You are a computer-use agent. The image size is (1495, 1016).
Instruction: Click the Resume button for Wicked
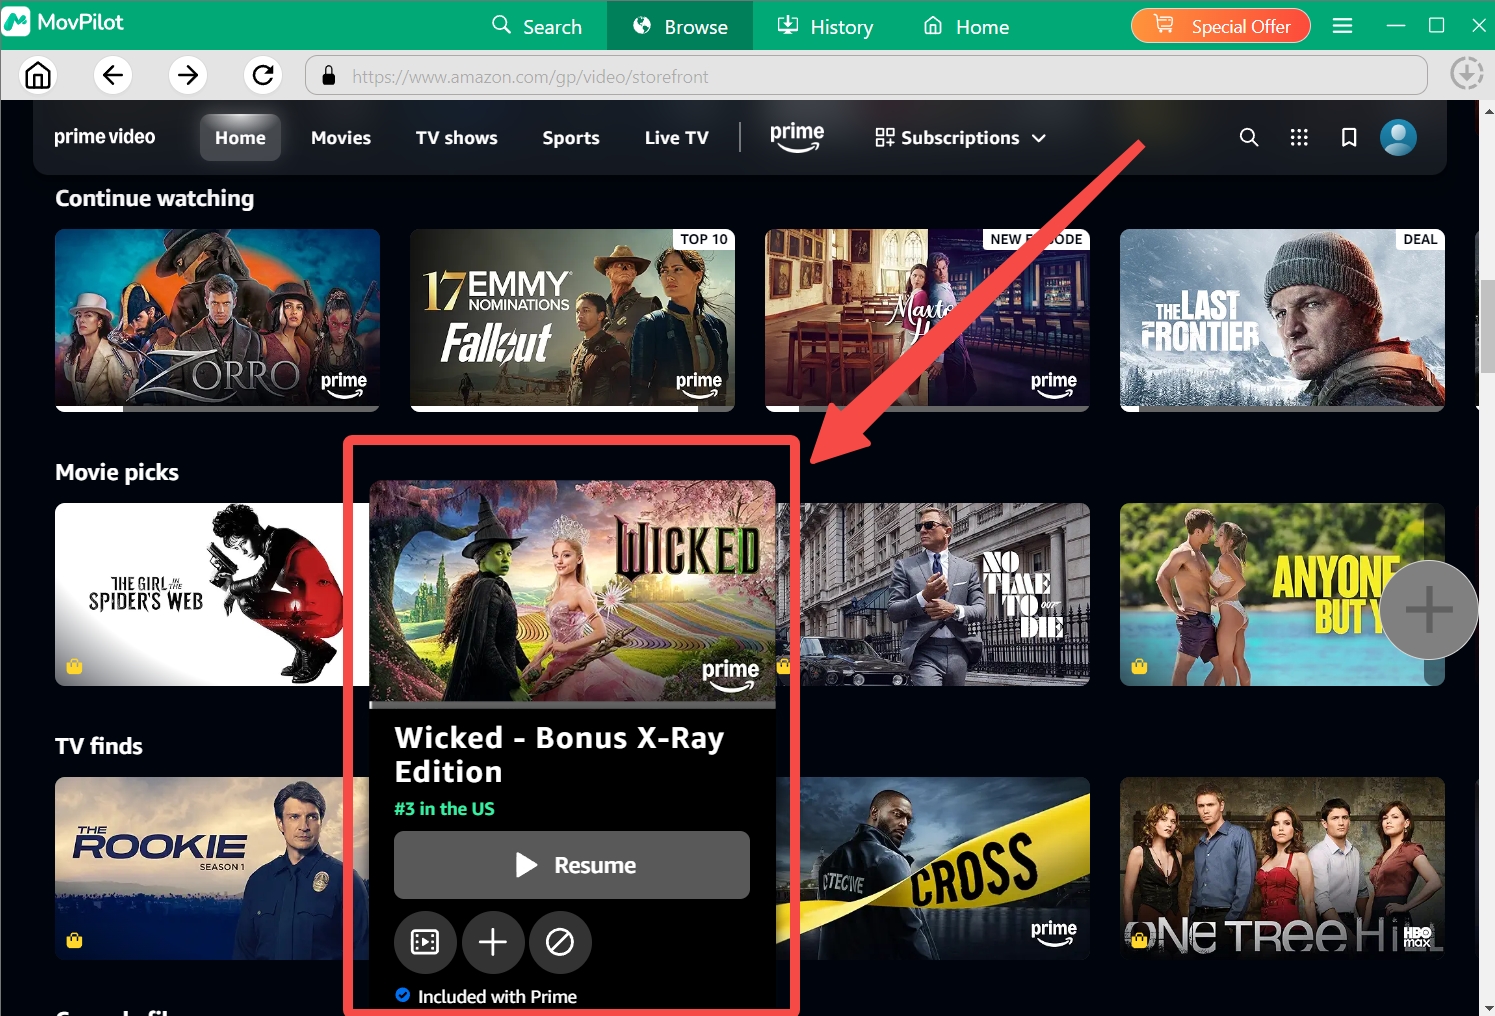pos(571,865)
